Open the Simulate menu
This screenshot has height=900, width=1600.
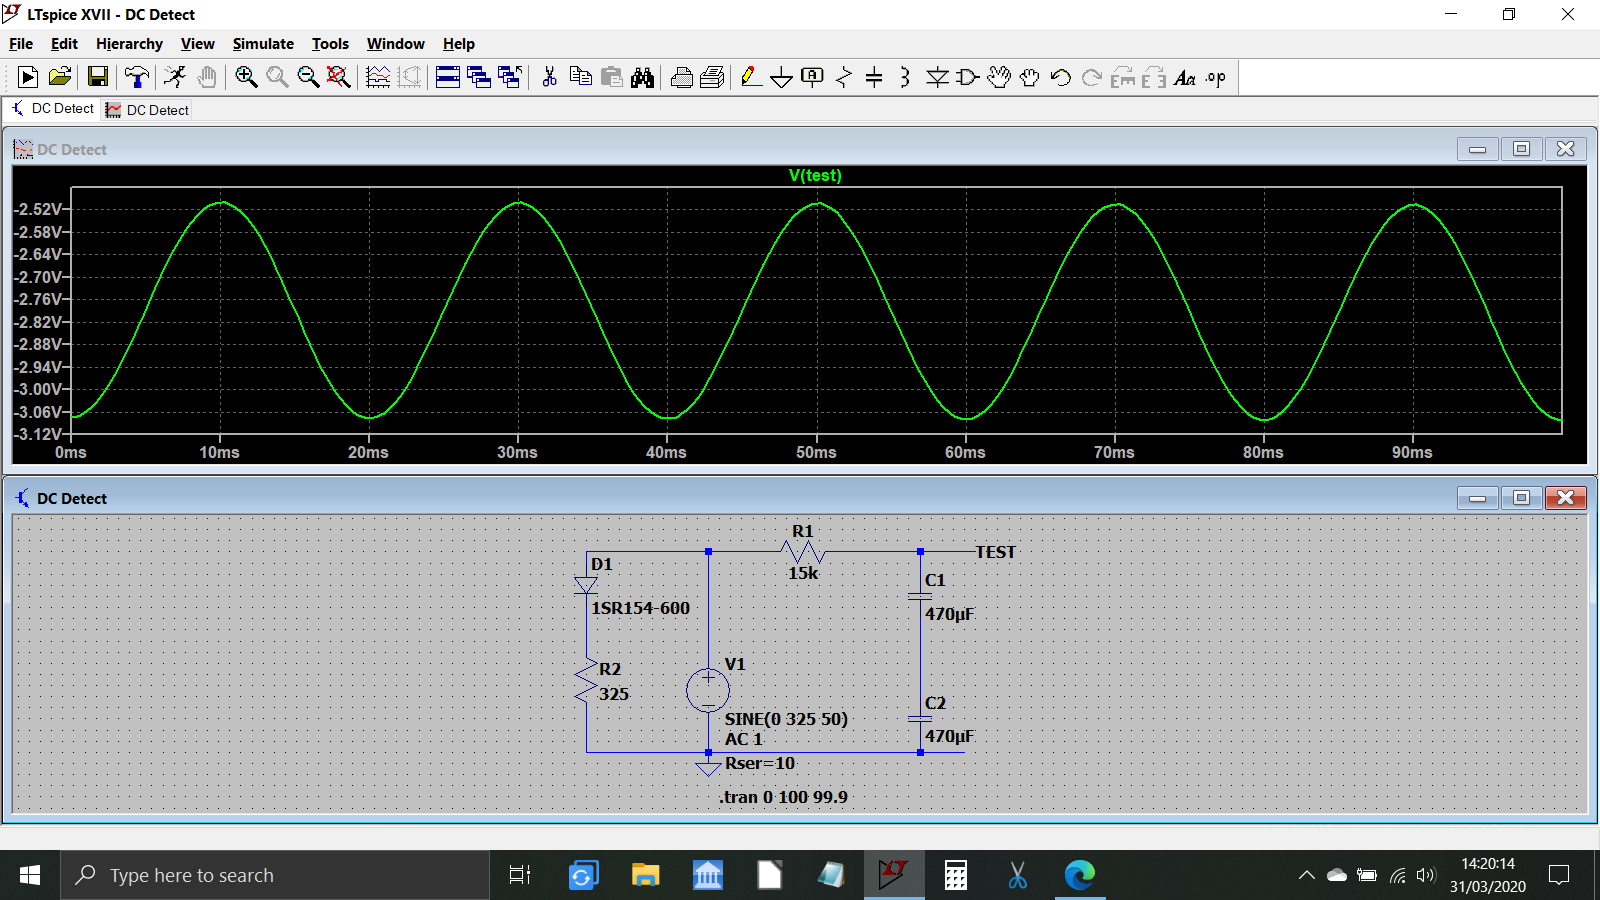click(x=263, y=44)
